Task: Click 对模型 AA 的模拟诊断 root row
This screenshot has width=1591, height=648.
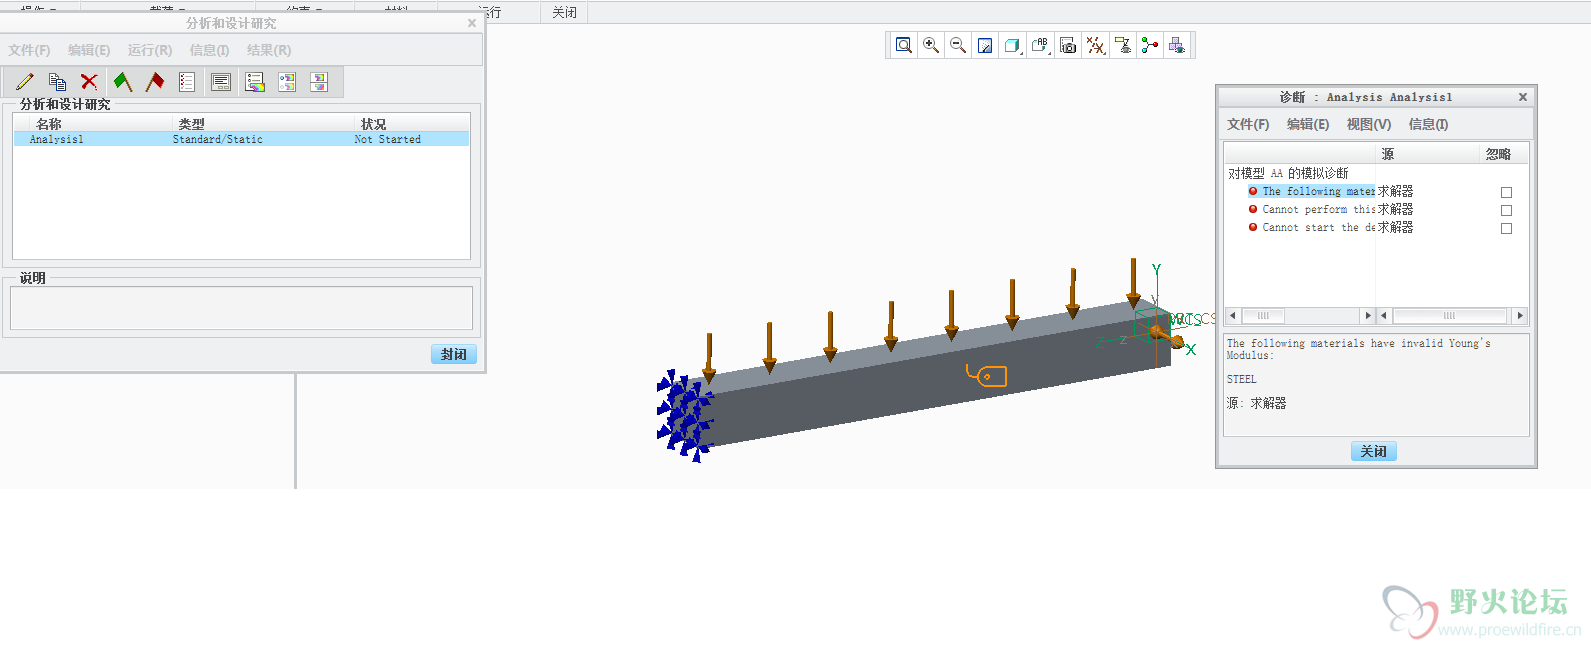Action: coord(1288,173)
